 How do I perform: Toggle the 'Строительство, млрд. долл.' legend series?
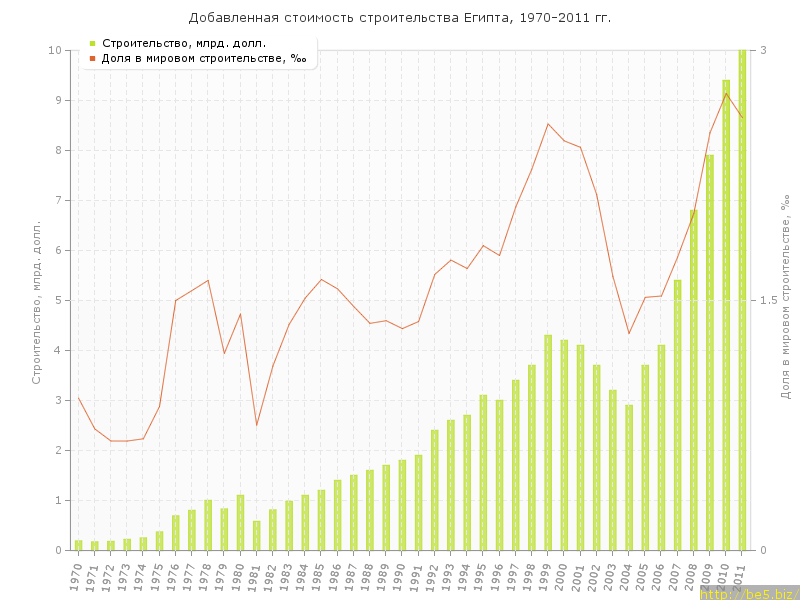click(170, 43)
